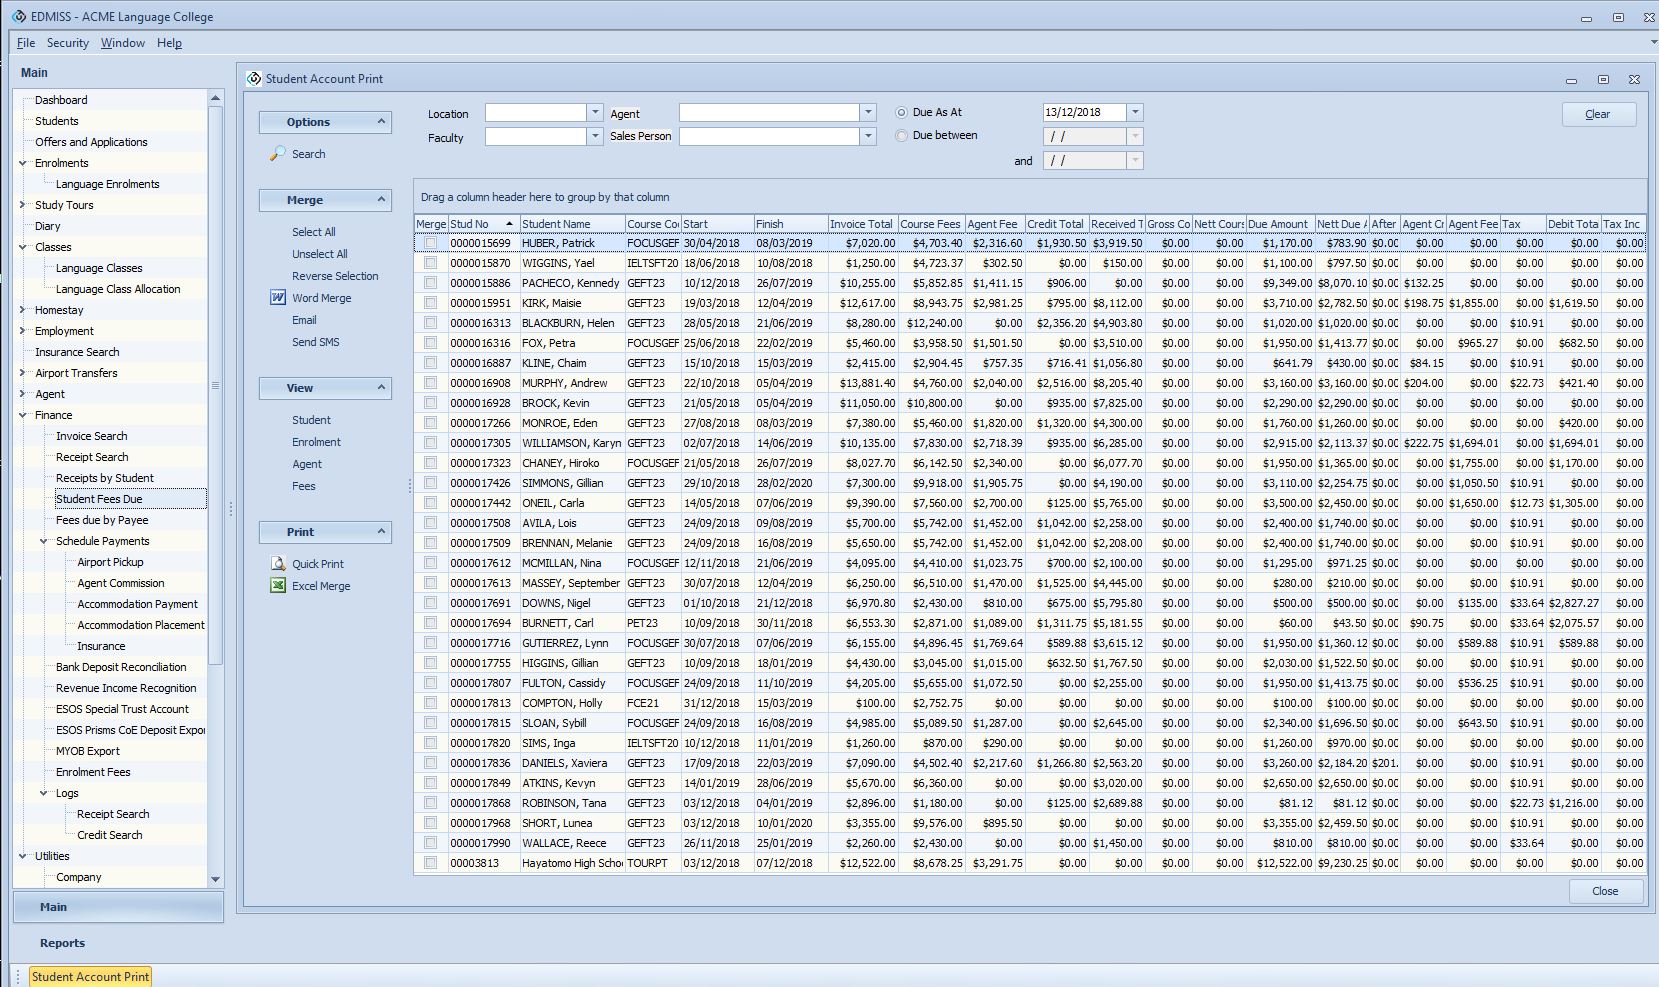1659x987 pixels.
Task: Collapse the Print panel chevron
Action: click(381, 532)
